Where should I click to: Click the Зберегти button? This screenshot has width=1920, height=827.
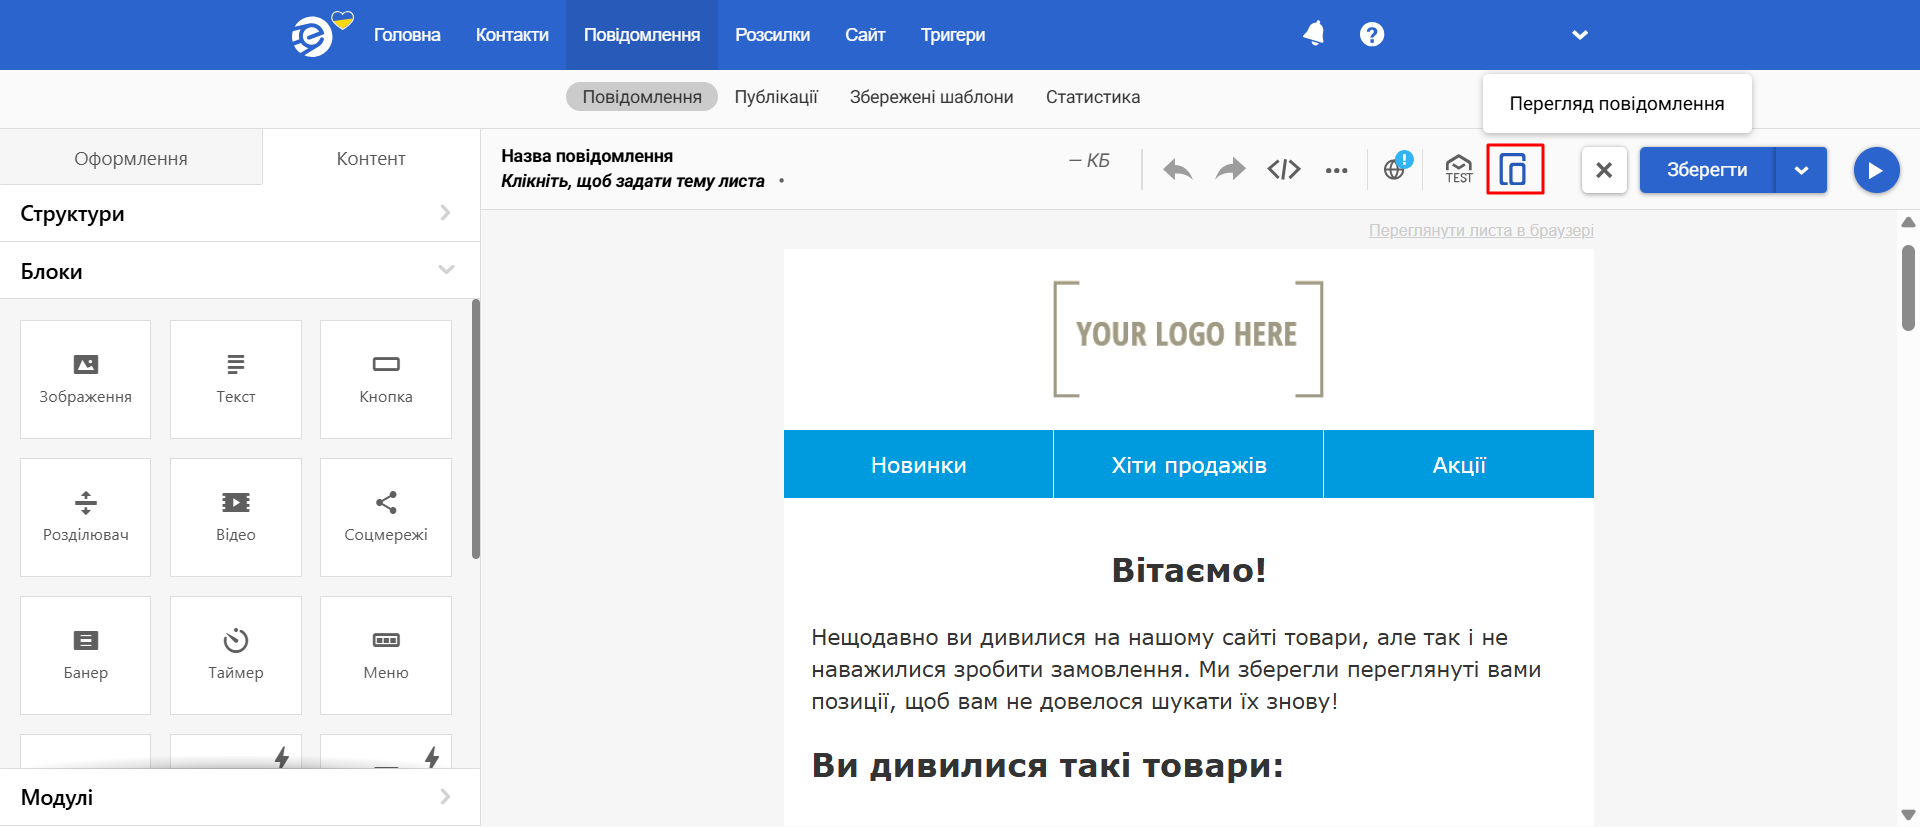tap(1707, 170)
